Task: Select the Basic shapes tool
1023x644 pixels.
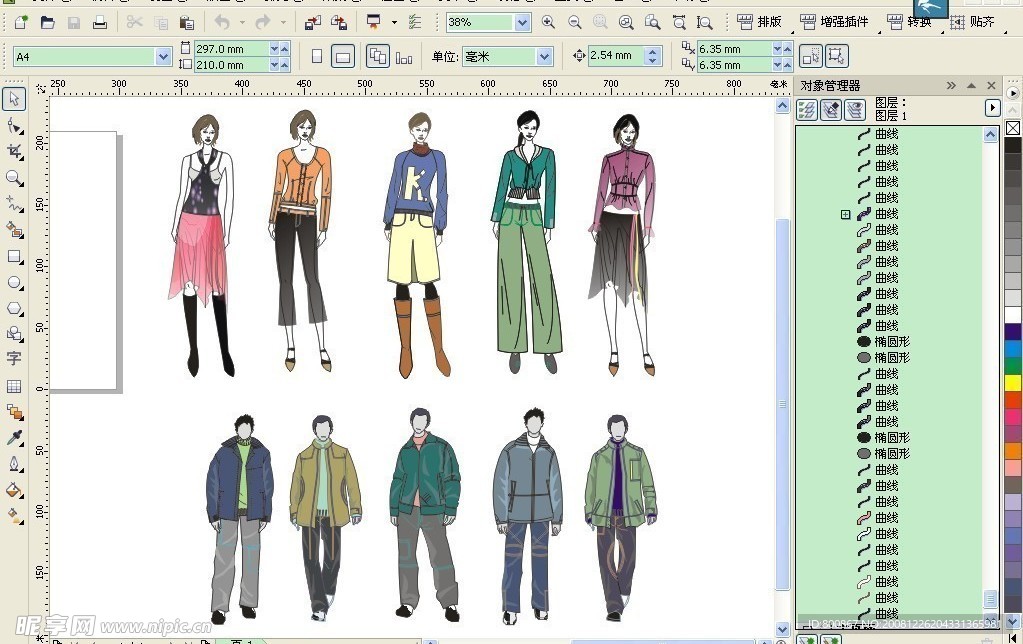Action: click(14, 334)
